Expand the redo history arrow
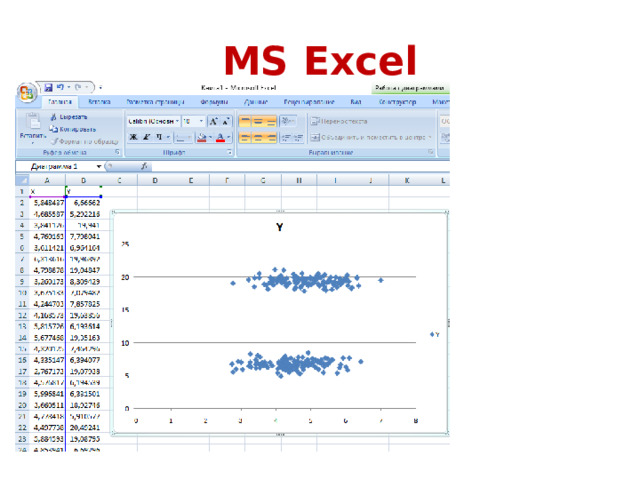The image size is (640, 480). click(x=87, y=87)
